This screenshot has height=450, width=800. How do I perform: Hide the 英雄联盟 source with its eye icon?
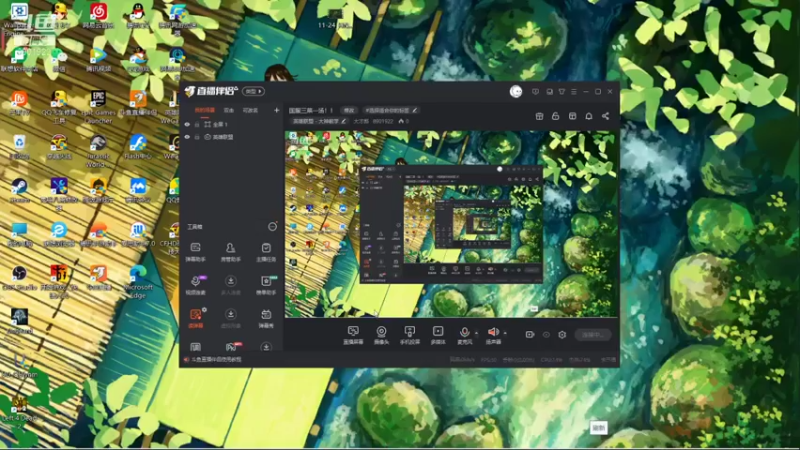pos(187,137)
